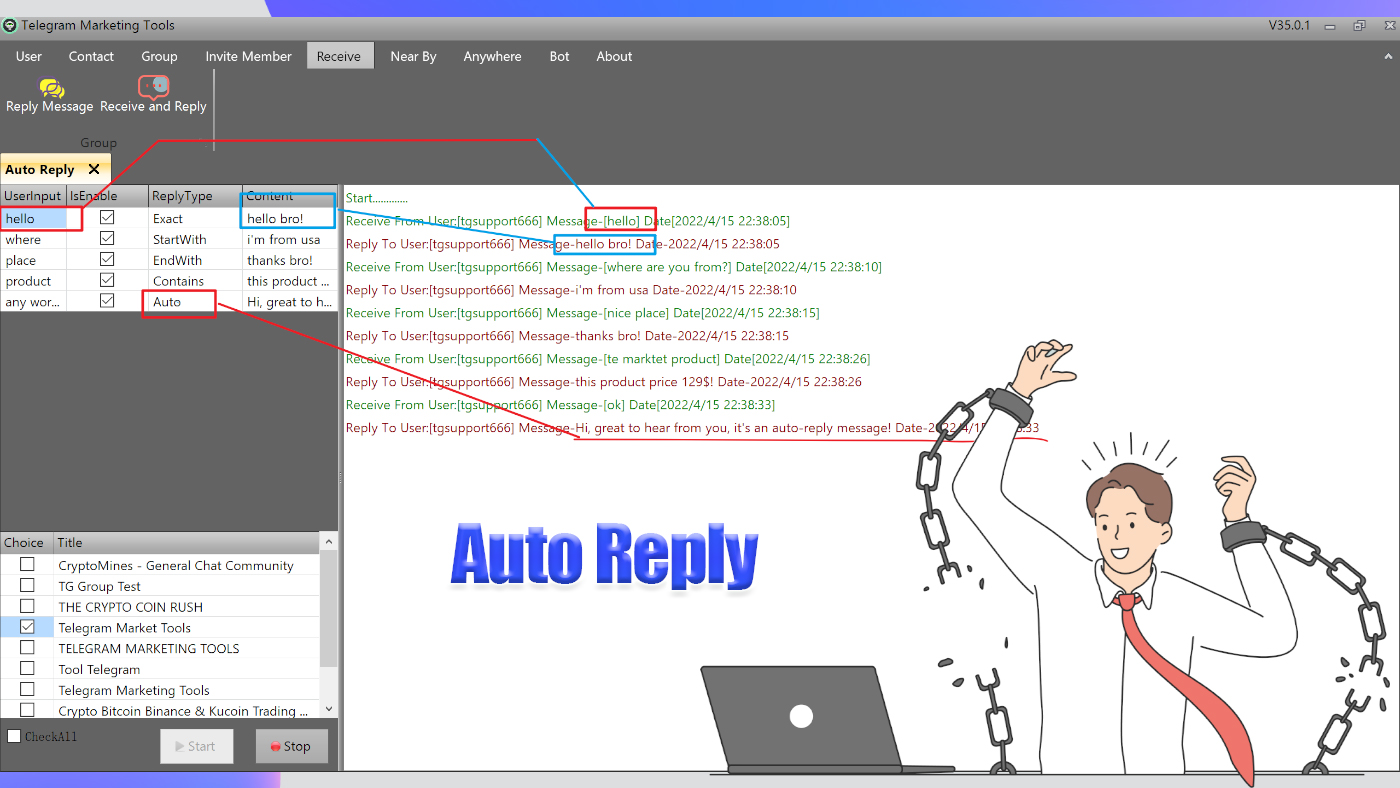
Task: Select the 'hello' UserInput cell
Action: coord(35,217)
